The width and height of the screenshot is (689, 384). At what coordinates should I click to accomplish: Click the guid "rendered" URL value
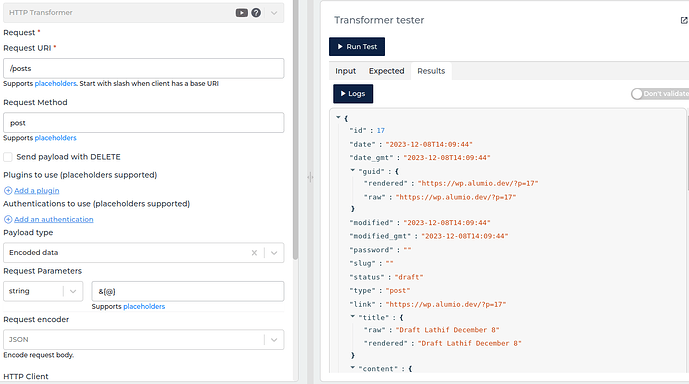tap(478, 183)
